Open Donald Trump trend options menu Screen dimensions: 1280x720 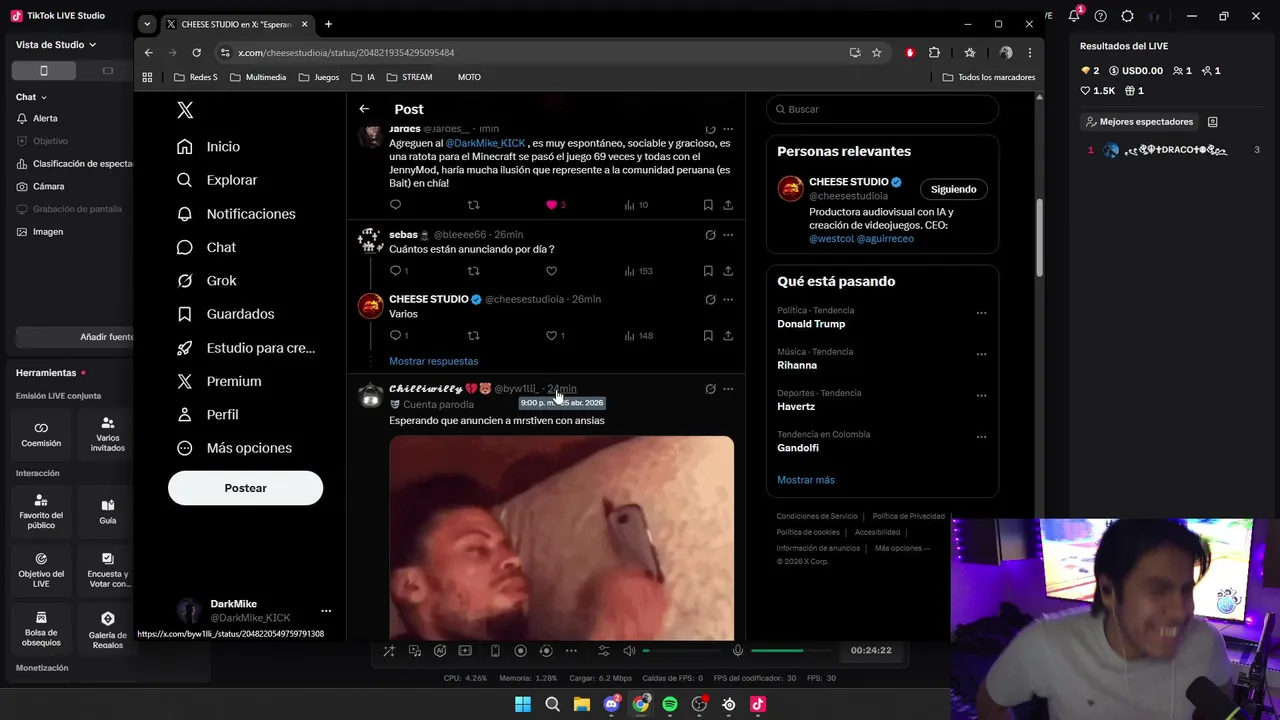(x=981, y=313)
